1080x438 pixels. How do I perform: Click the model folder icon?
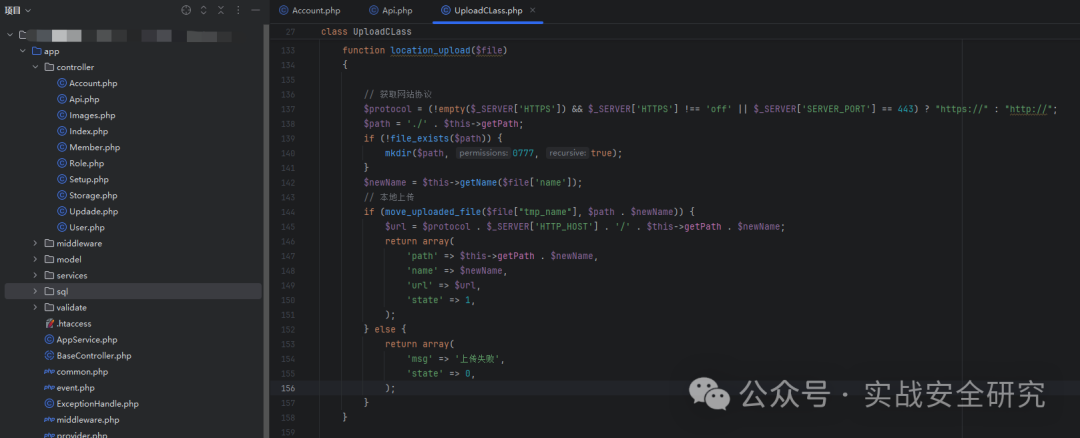pyautogui.click(x=49, y=260)
